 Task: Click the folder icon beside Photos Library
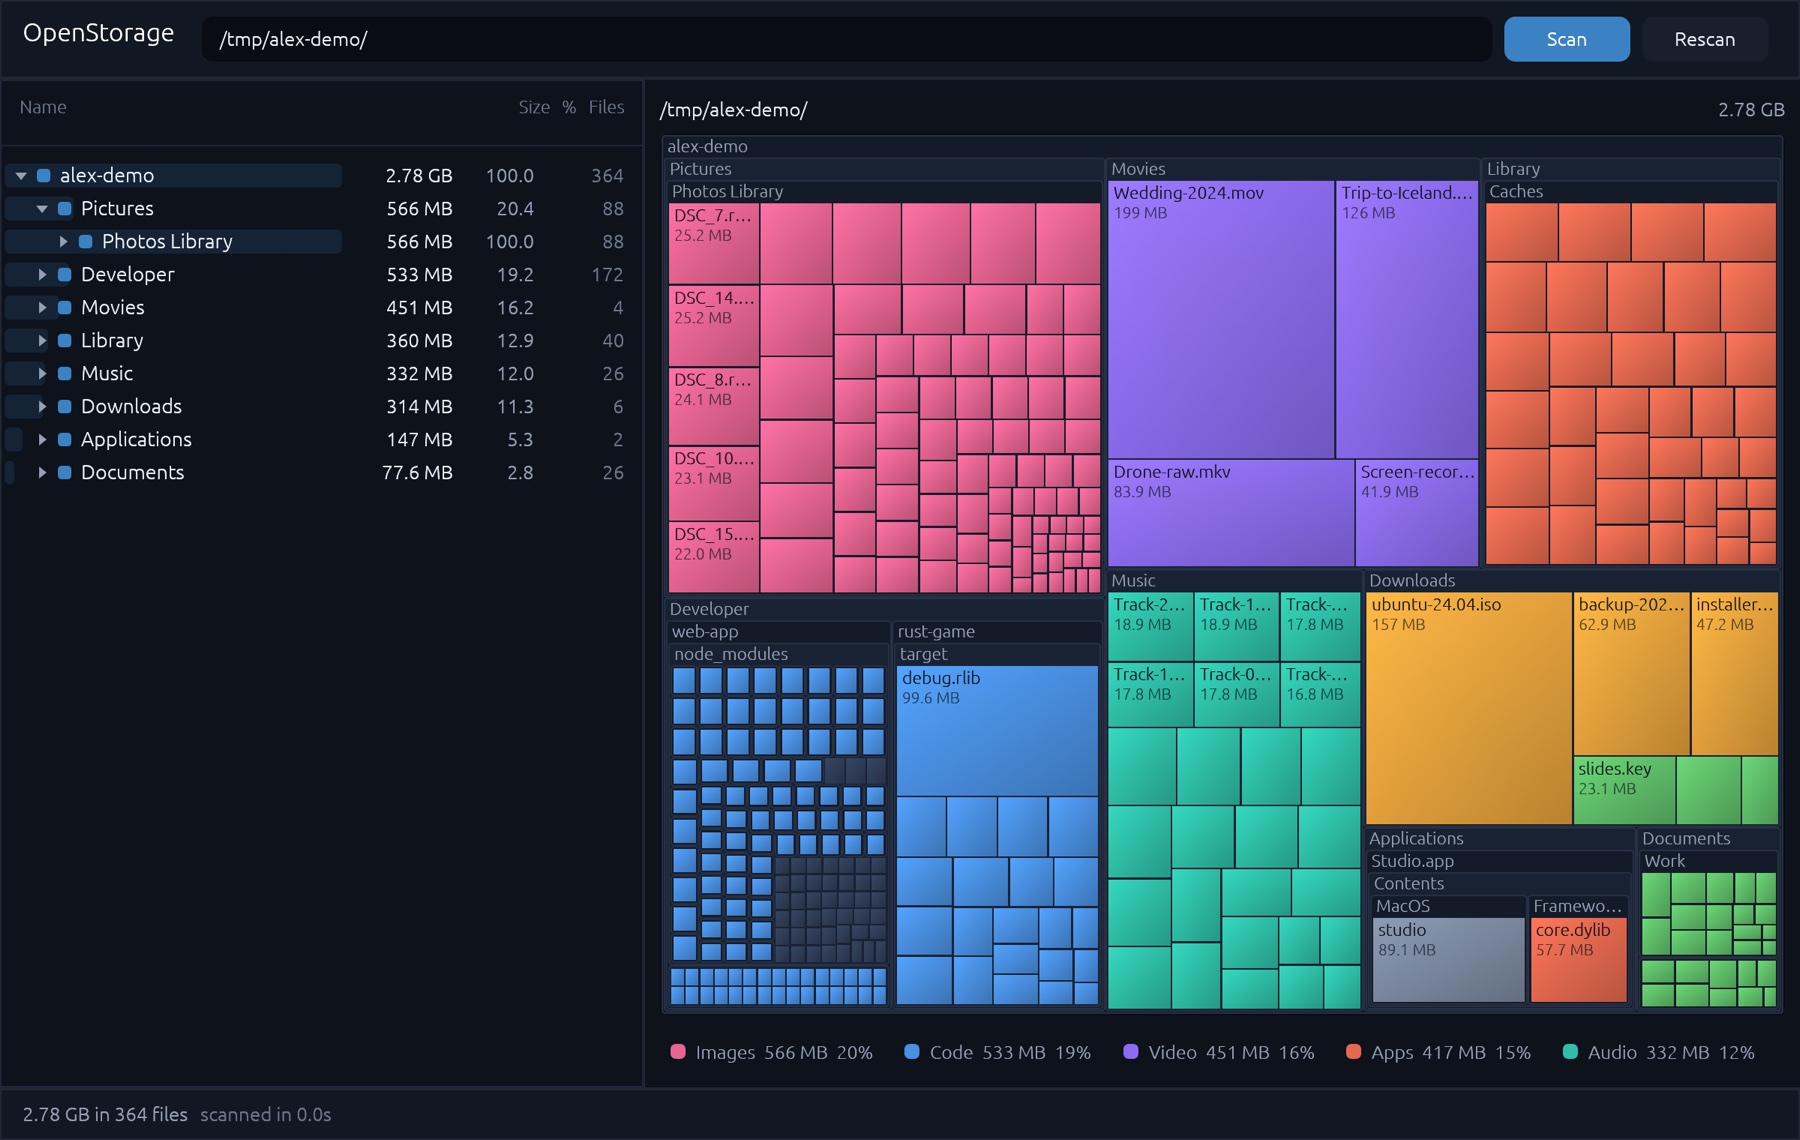click(86, 242)
